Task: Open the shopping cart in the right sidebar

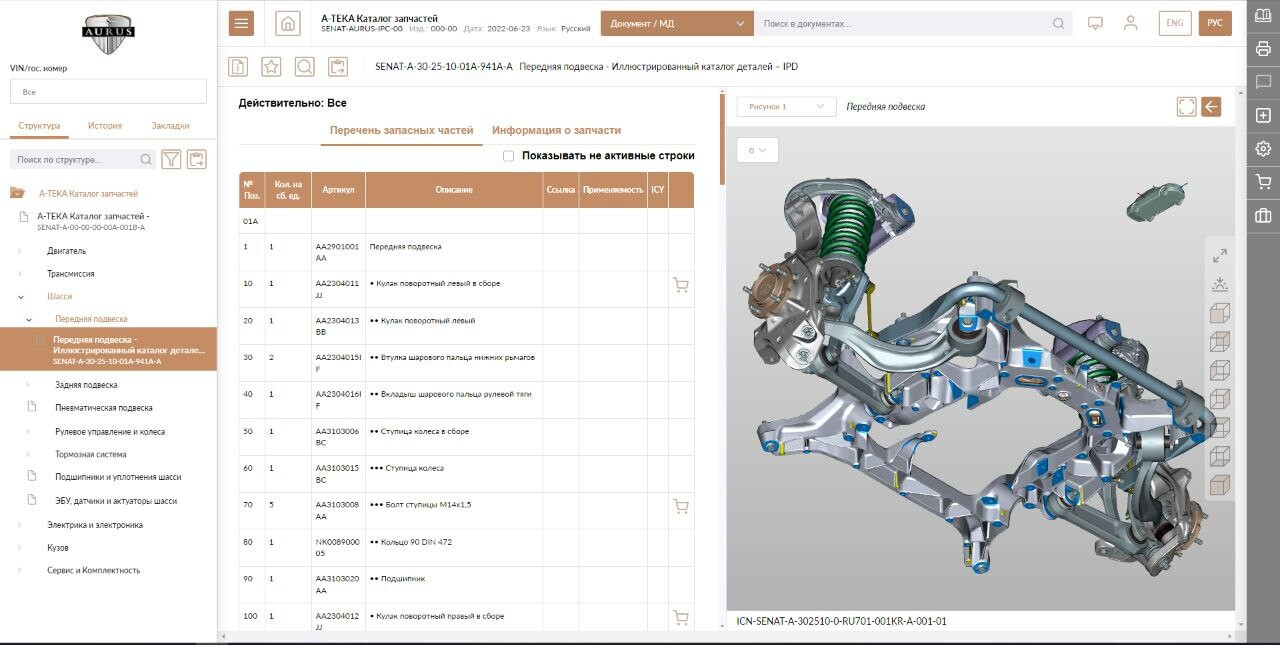Action: point(1263,182)
